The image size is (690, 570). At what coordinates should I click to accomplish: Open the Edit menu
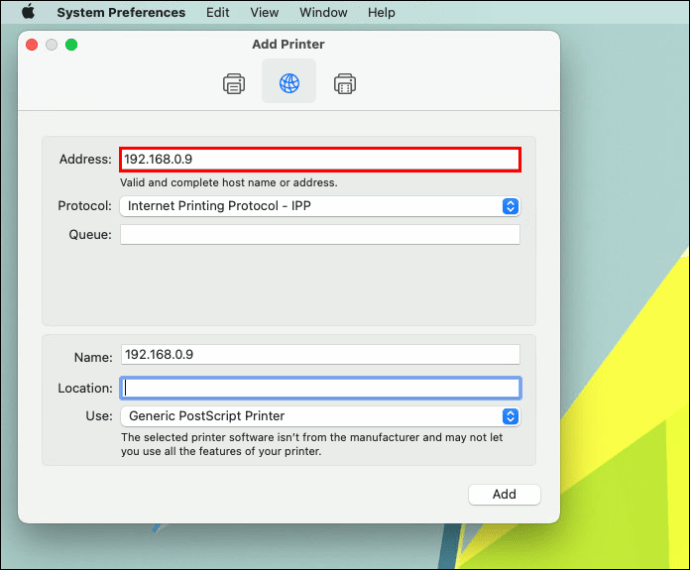(217, 13)
